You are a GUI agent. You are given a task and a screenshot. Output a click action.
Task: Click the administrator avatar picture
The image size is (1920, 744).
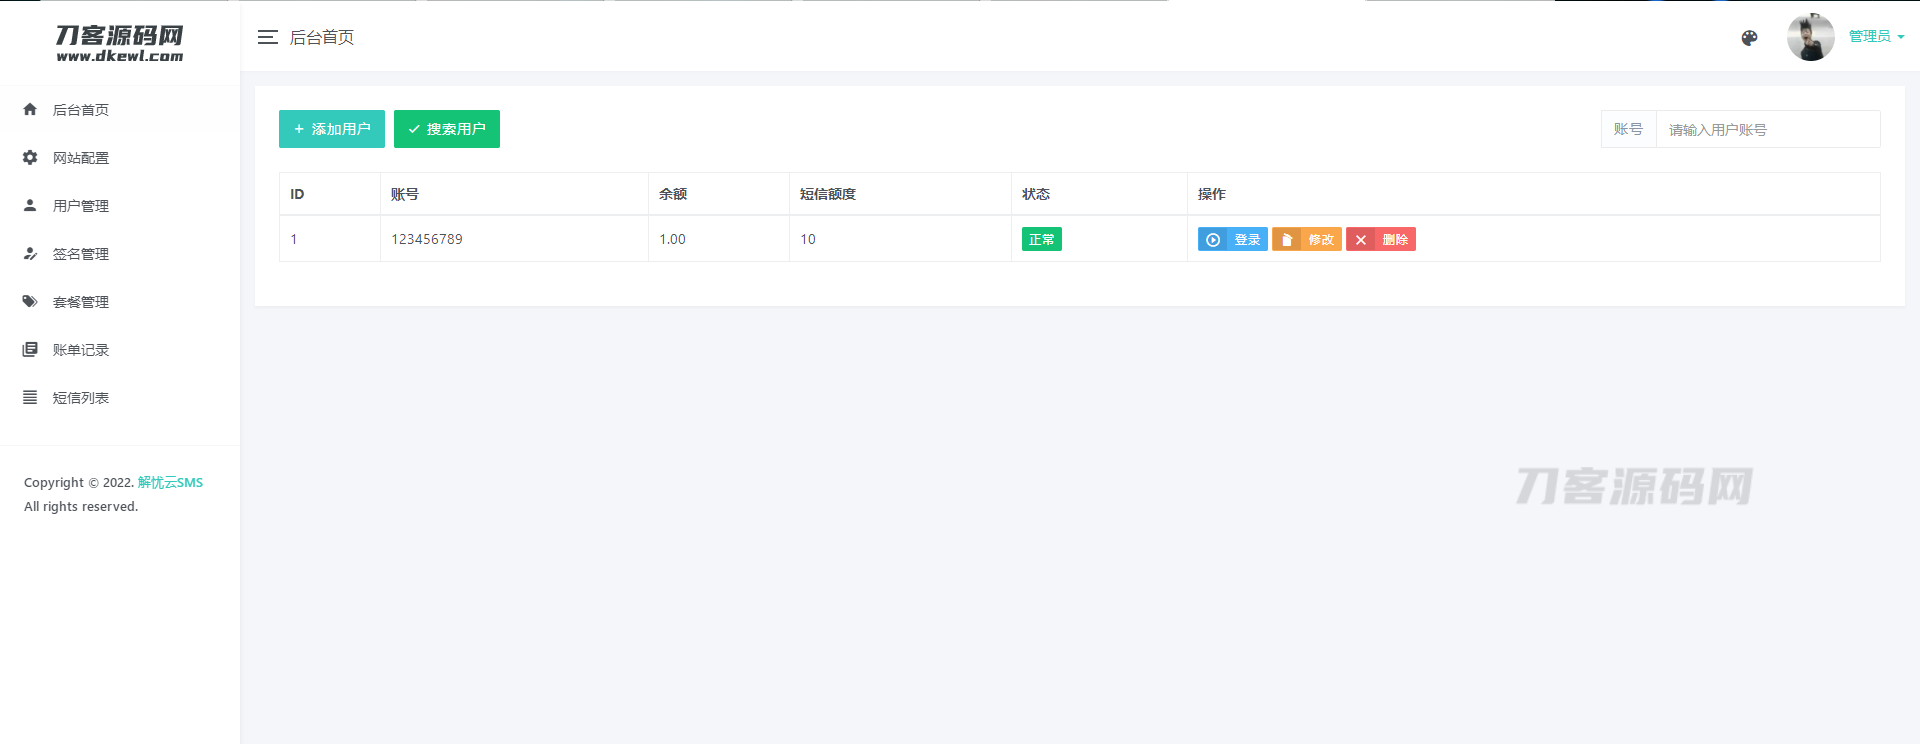click(1810, 37)
